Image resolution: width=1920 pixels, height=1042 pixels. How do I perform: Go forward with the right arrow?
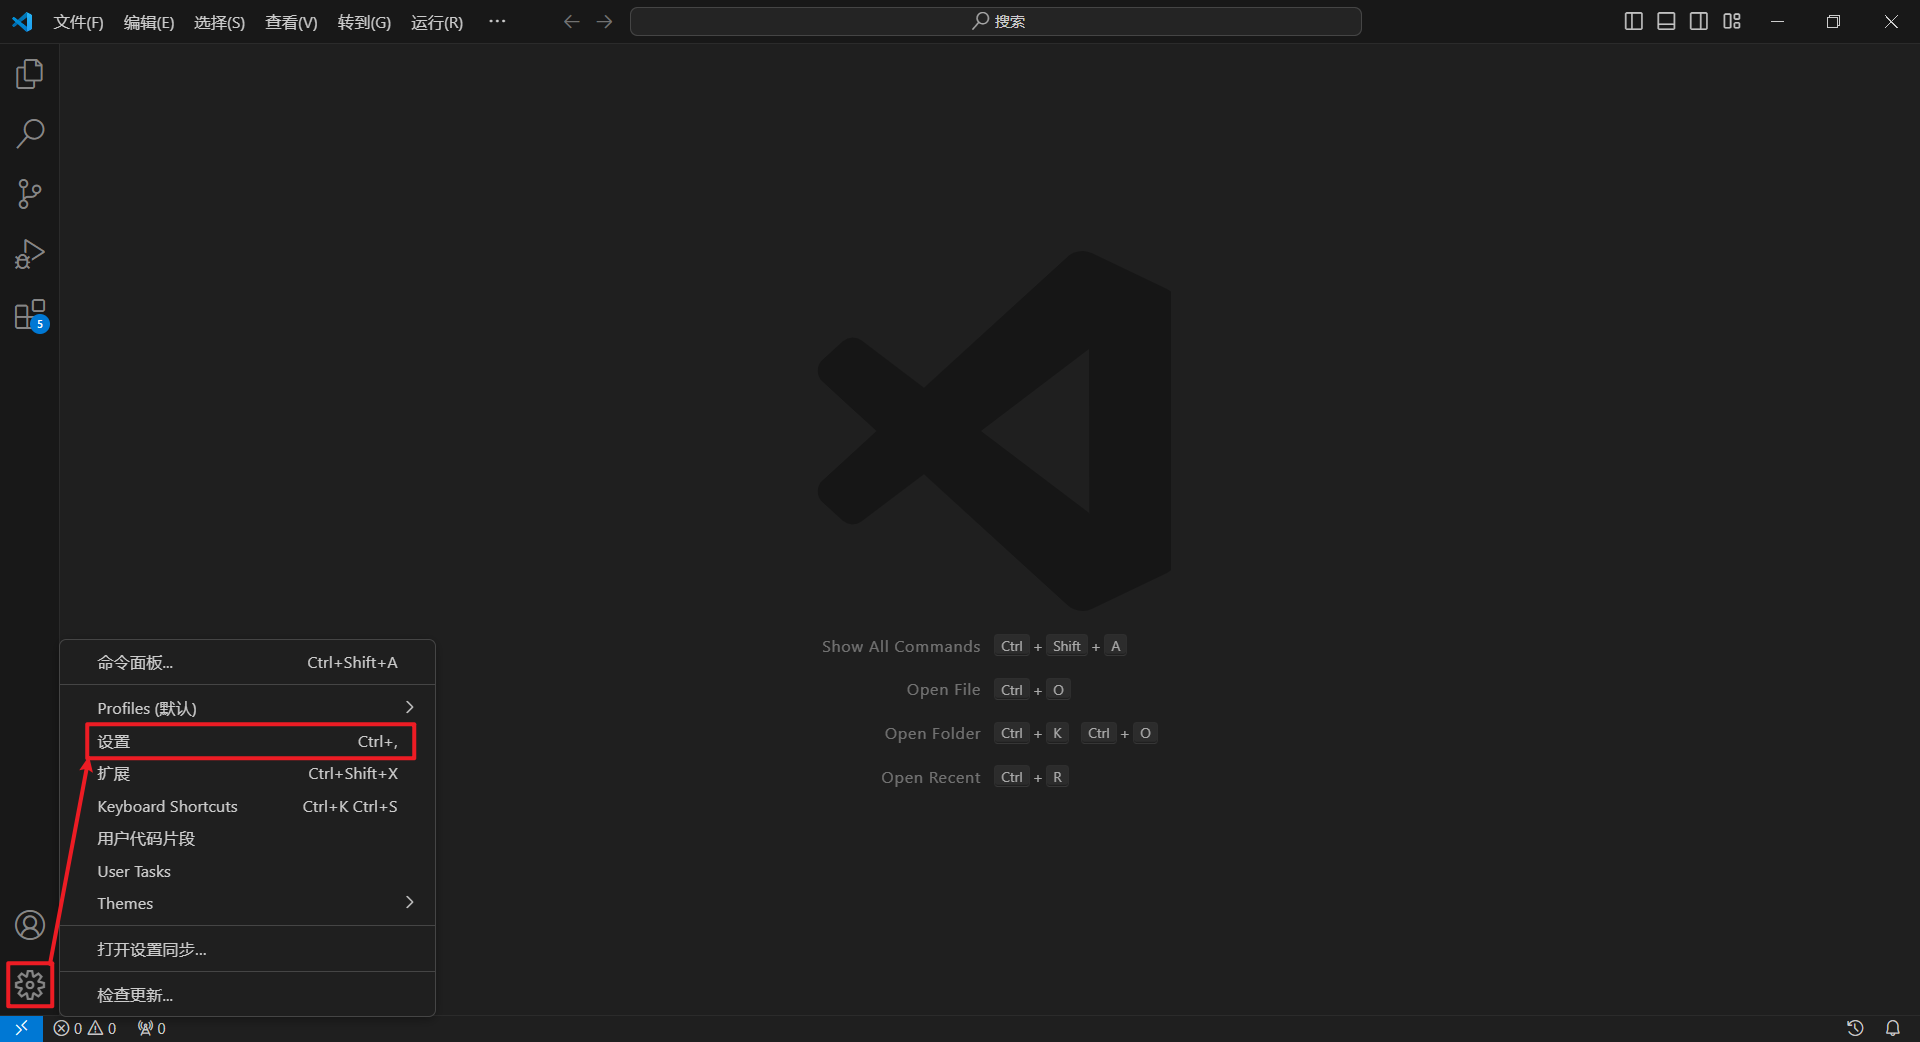coord(604,22)
